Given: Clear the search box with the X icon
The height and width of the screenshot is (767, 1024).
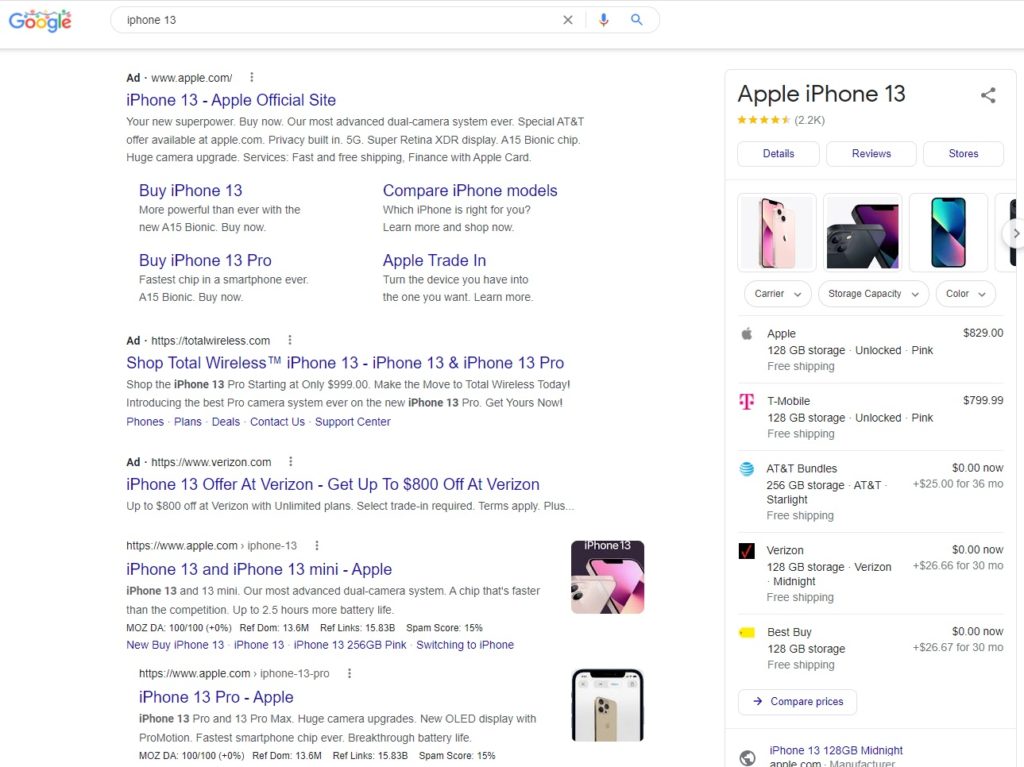Looking at the screenshot, I should [x=568, y=20].
